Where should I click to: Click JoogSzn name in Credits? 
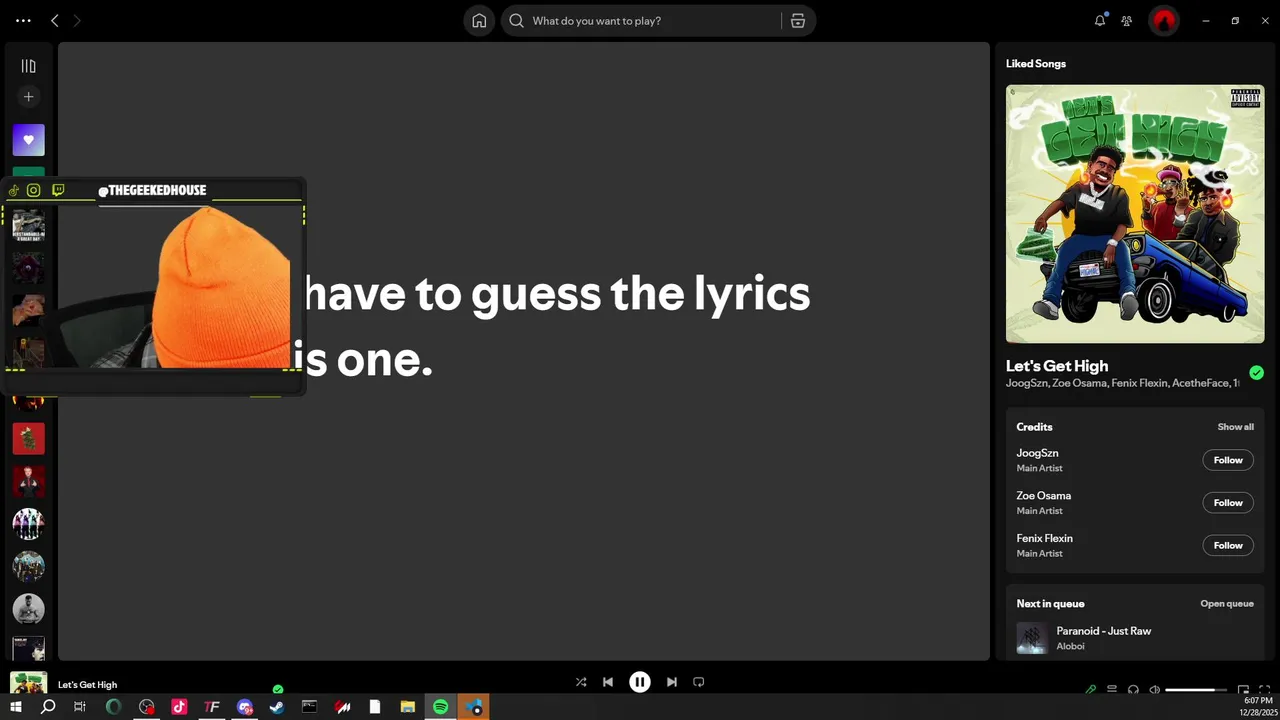(x=1037, y=453)
